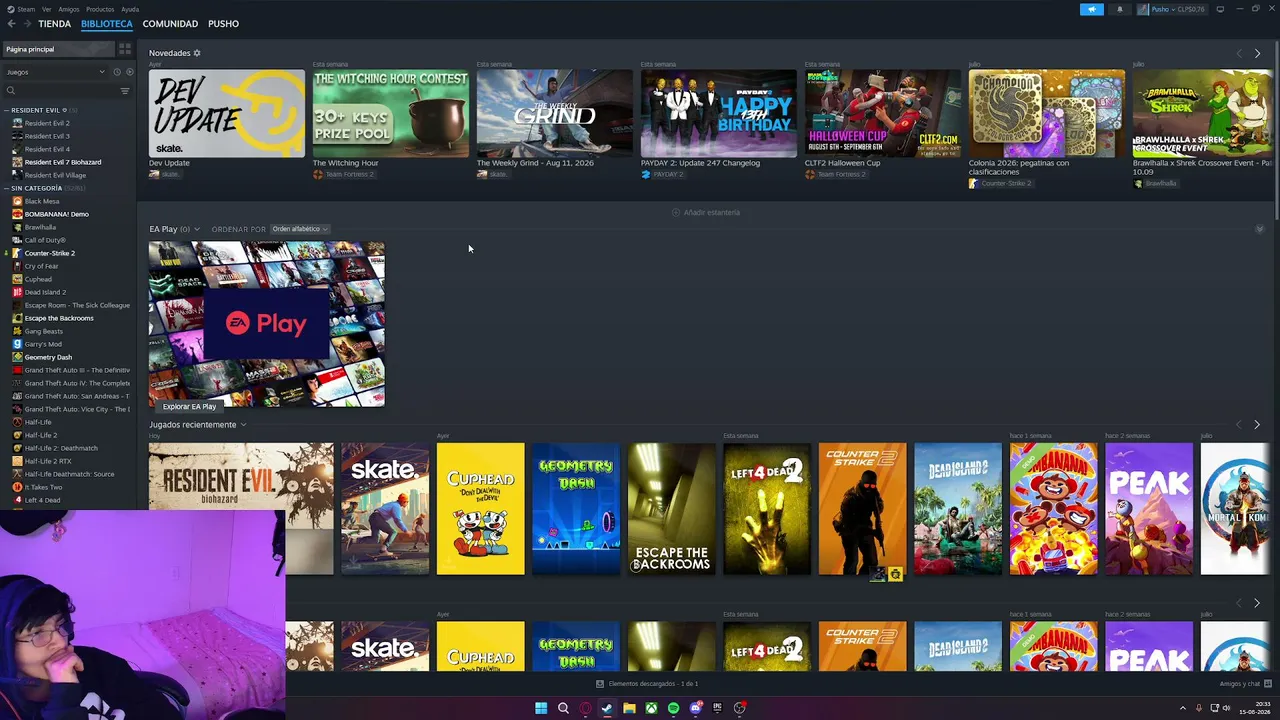
Task: Open the PUSHO profile tab
Action: [x=223, y=23]
